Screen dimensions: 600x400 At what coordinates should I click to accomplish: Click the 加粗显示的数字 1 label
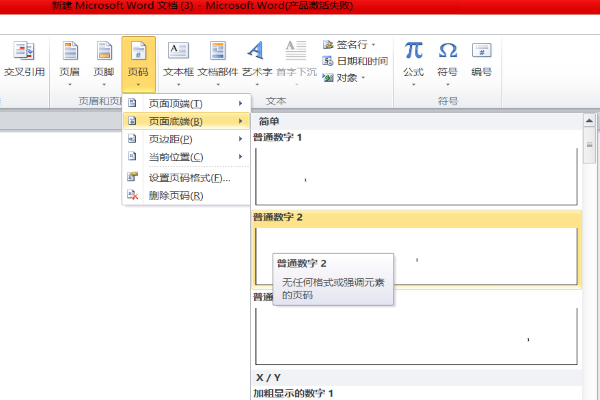click(x=293, y=393)
